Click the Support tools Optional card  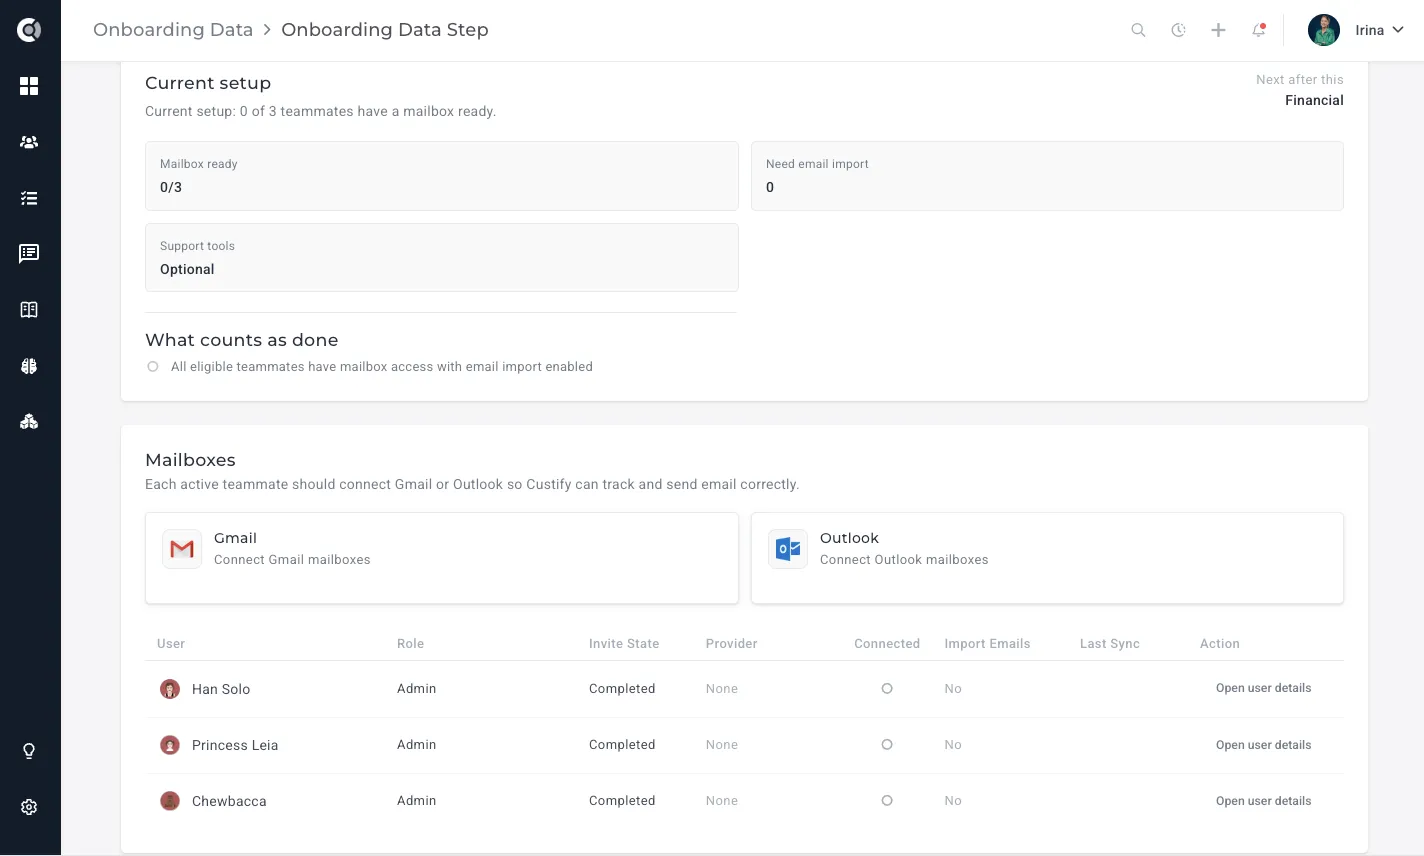click(442, 258)
